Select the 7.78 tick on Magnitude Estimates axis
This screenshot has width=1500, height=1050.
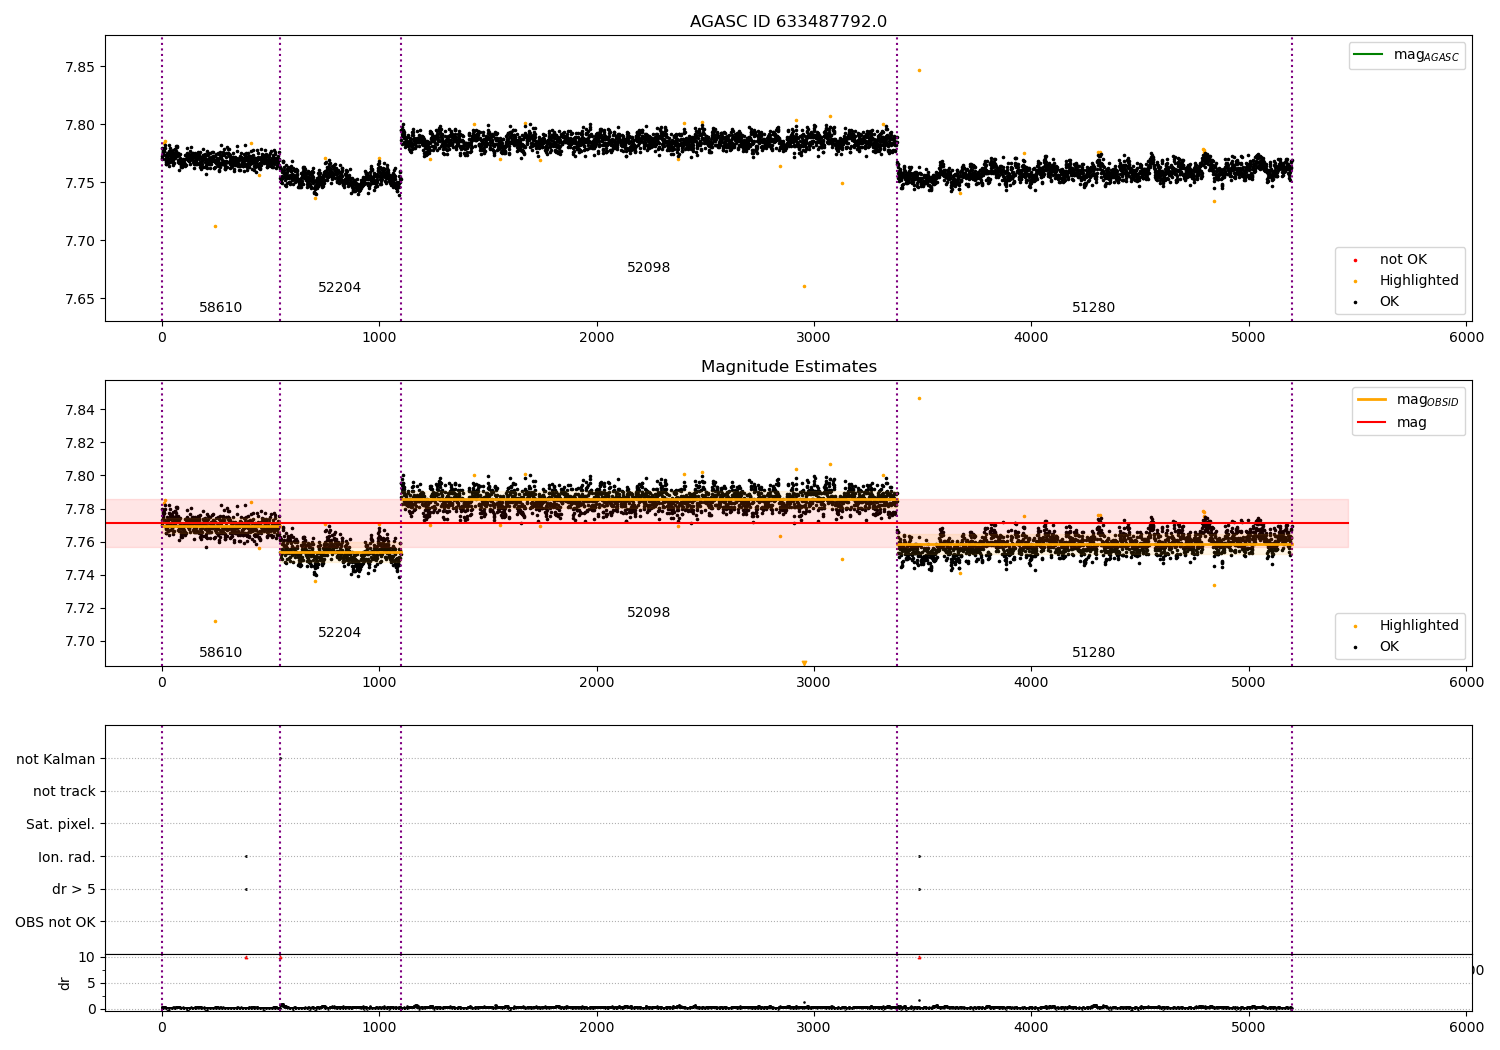pyautogui.click(x=80, y=509)
